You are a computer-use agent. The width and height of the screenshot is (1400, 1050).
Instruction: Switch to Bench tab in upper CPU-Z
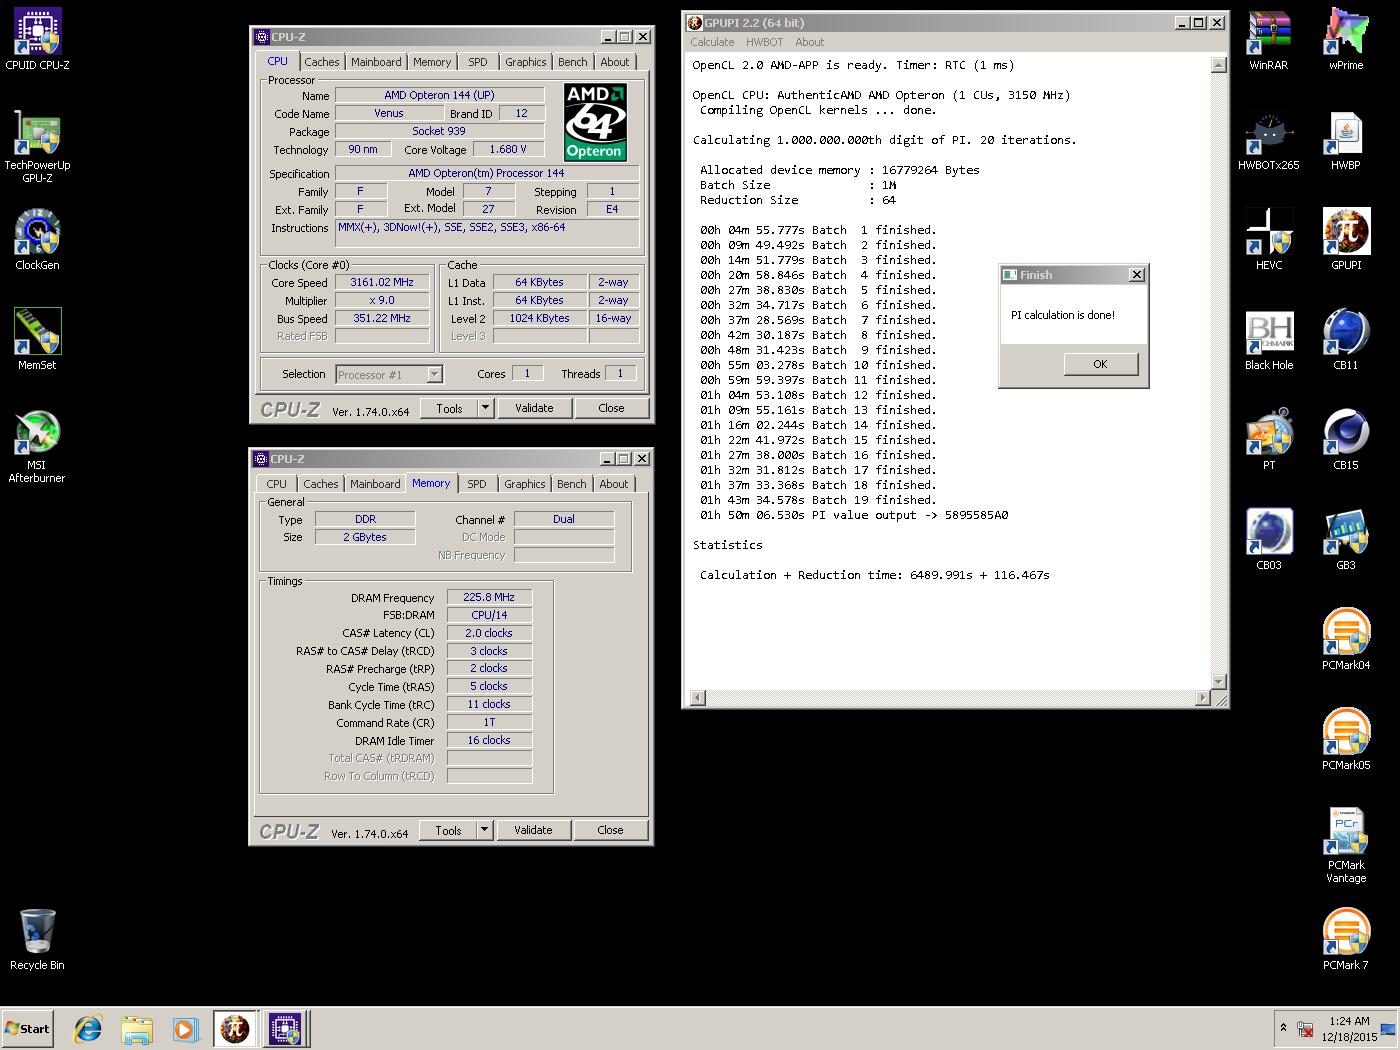pyautogui.click(x=573, y=62)
